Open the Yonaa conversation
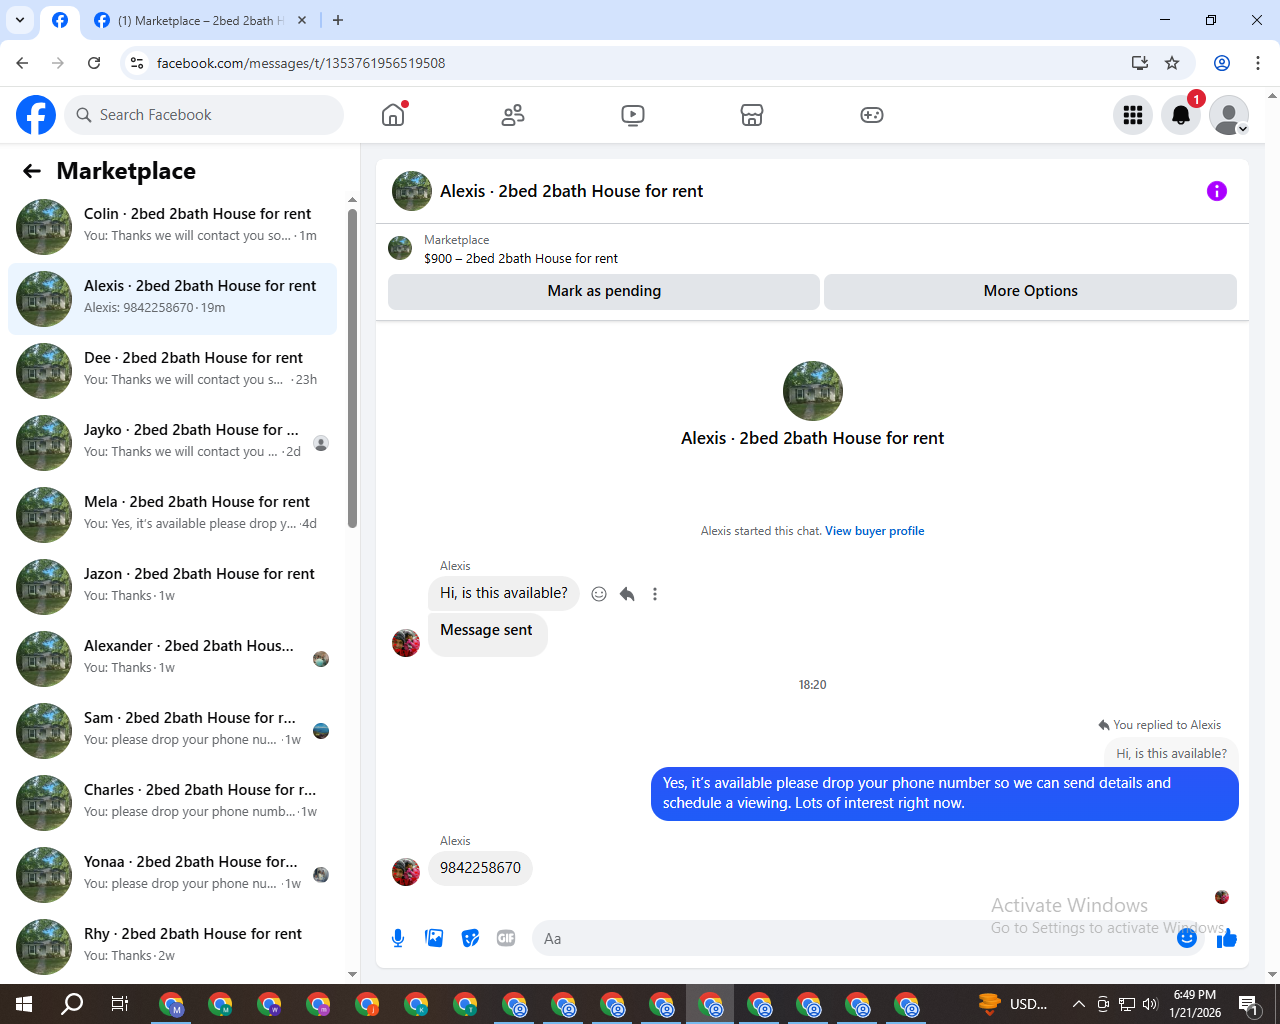Screen dimensions: 1280x1024 [x=172, y=874]
